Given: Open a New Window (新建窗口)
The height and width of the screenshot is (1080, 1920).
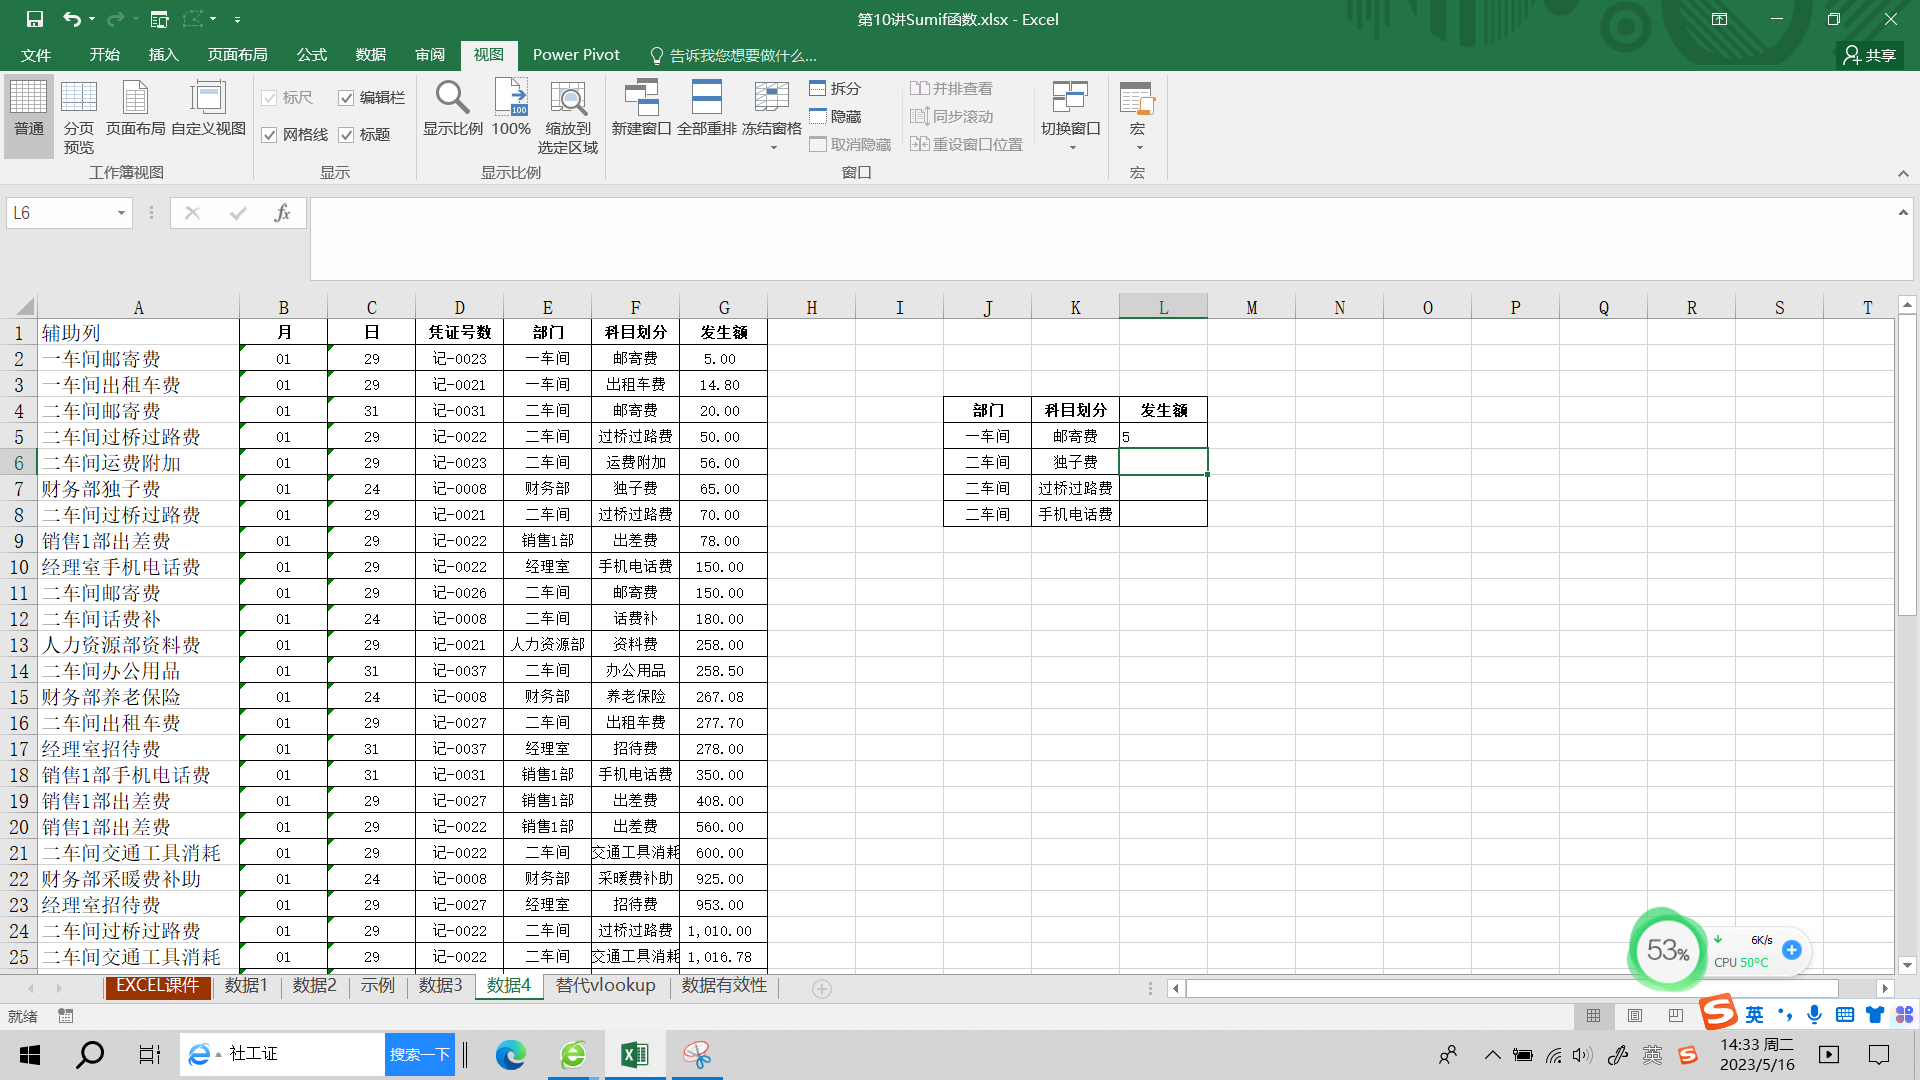Looking at the screenshot, I should point(641,108).
